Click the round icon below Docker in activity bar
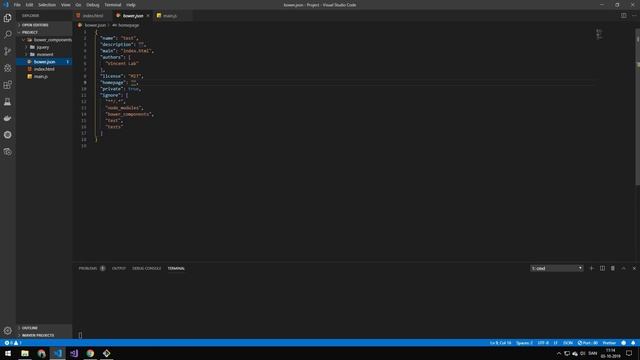This screenshot has height=360, width=640. tap(8, 135)
